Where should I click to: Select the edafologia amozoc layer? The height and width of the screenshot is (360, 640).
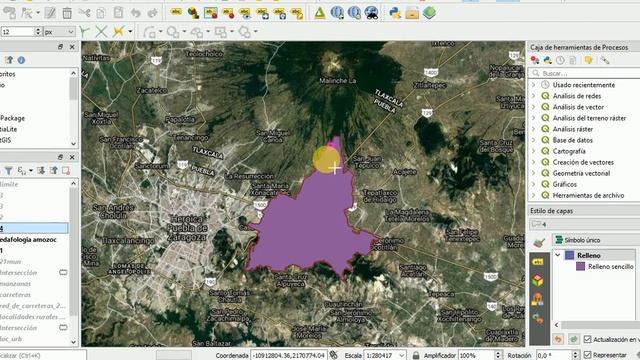(28, 240)
